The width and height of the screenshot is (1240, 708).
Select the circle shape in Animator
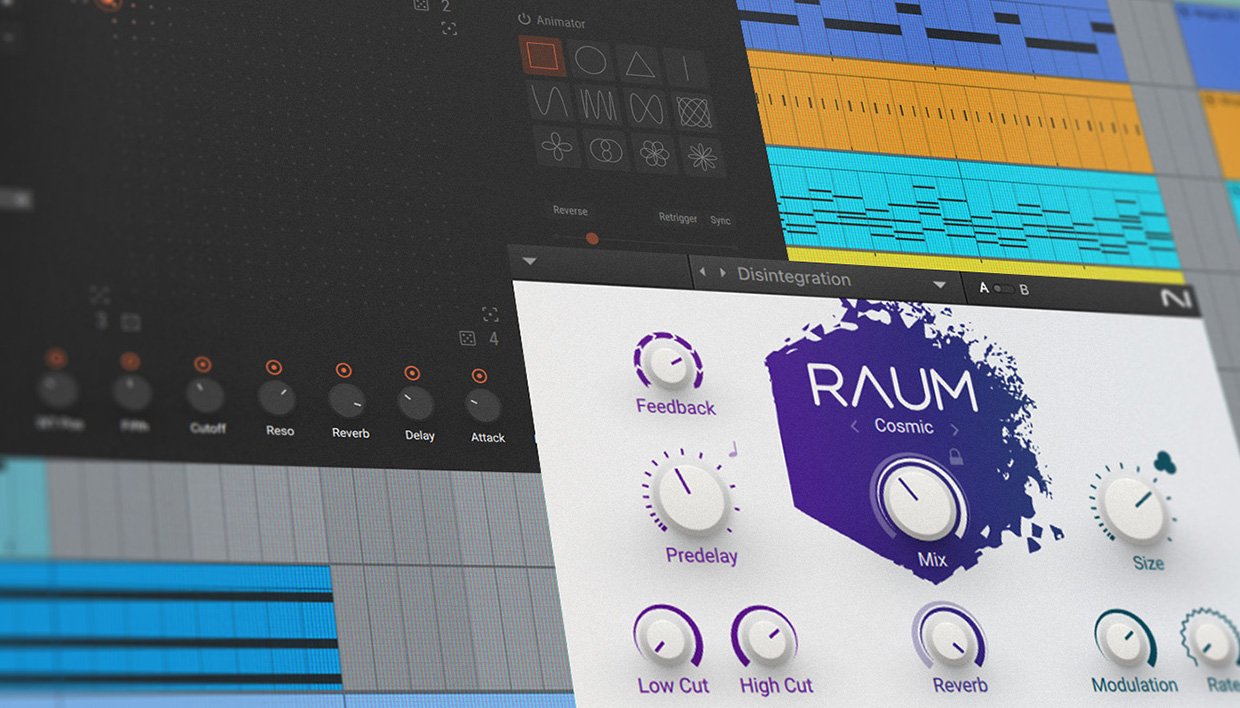[x=591, y=60]
